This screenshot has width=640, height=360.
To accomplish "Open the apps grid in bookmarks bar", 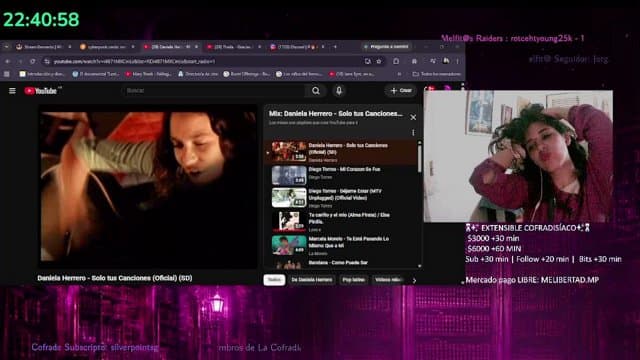I will click(x=7, y=74).
